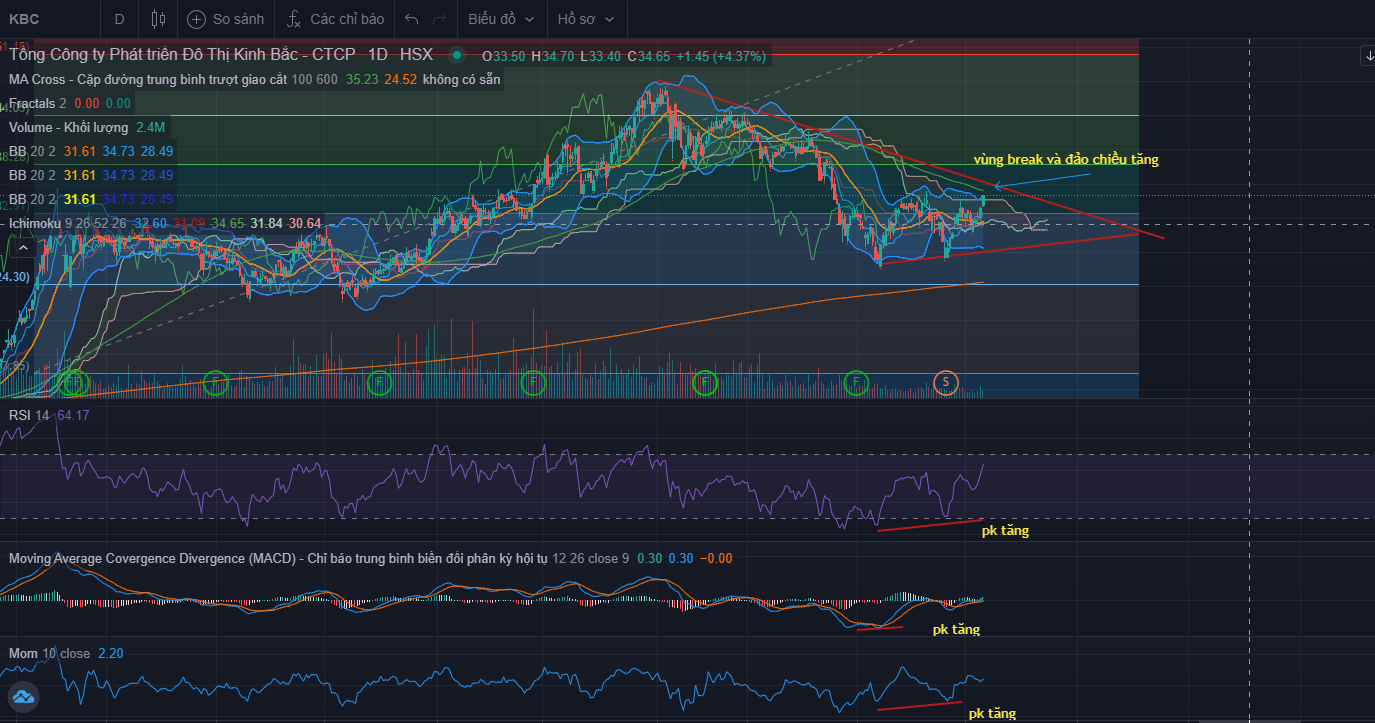Open the 'D' timeframe interval selector
Image resolution: width=1375 pixels, height=723 pixels.
pos(120,19)
